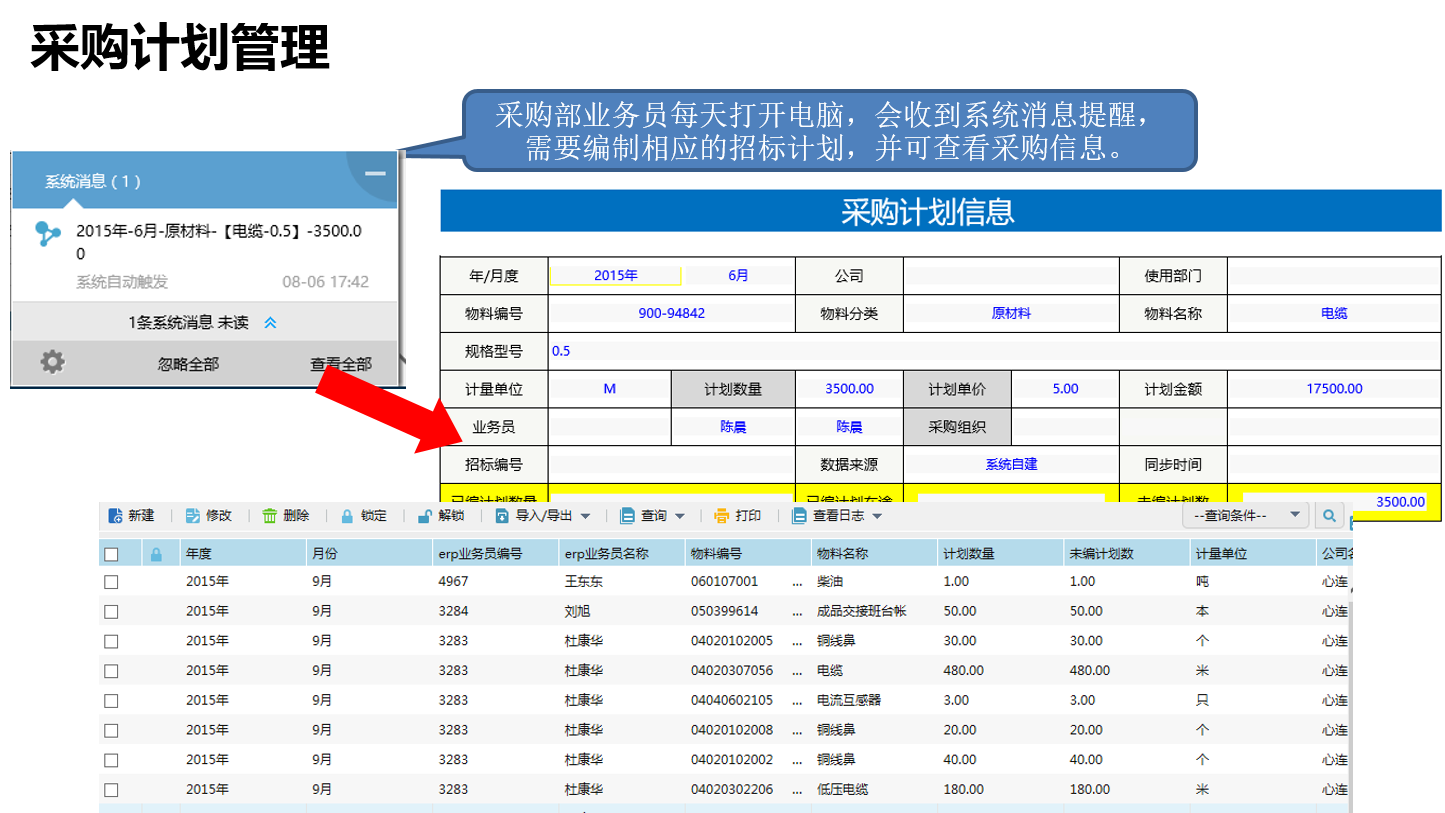
Task: Open the 查看日志 dropdown menu
Action: 877,517
